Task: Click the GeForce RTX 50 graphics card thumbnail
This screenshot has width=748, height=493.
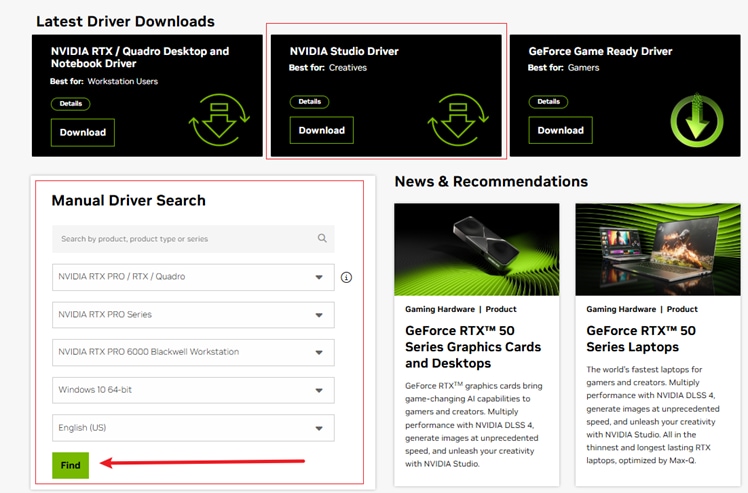Action: point(477,250)
